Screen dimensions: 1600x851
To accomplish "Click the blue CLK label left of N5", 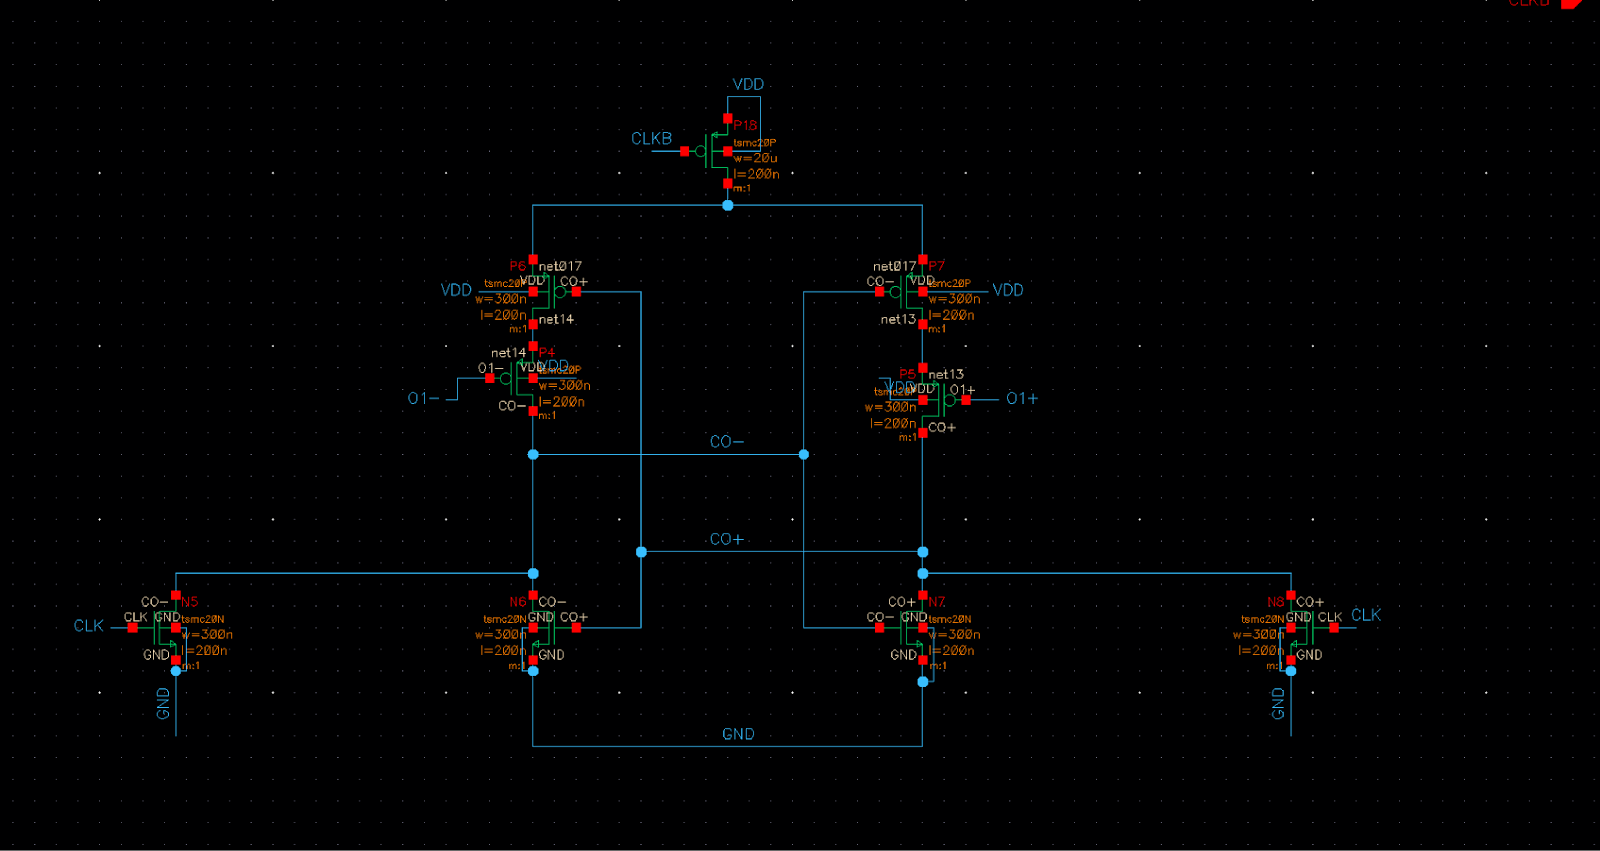I will tap(88, 626).
